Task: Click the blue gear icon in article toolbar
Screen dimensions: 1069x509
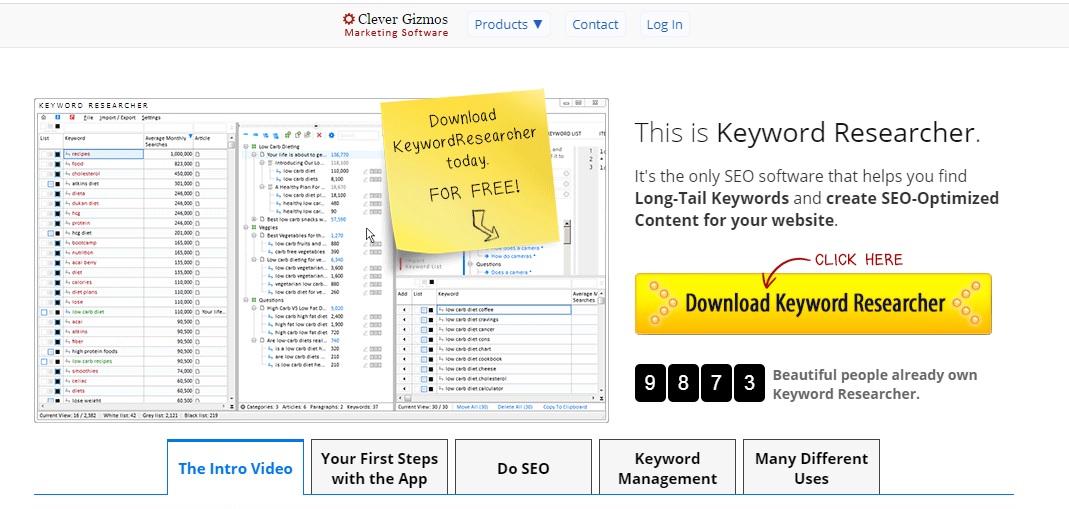Action: (x=332, y=135)
